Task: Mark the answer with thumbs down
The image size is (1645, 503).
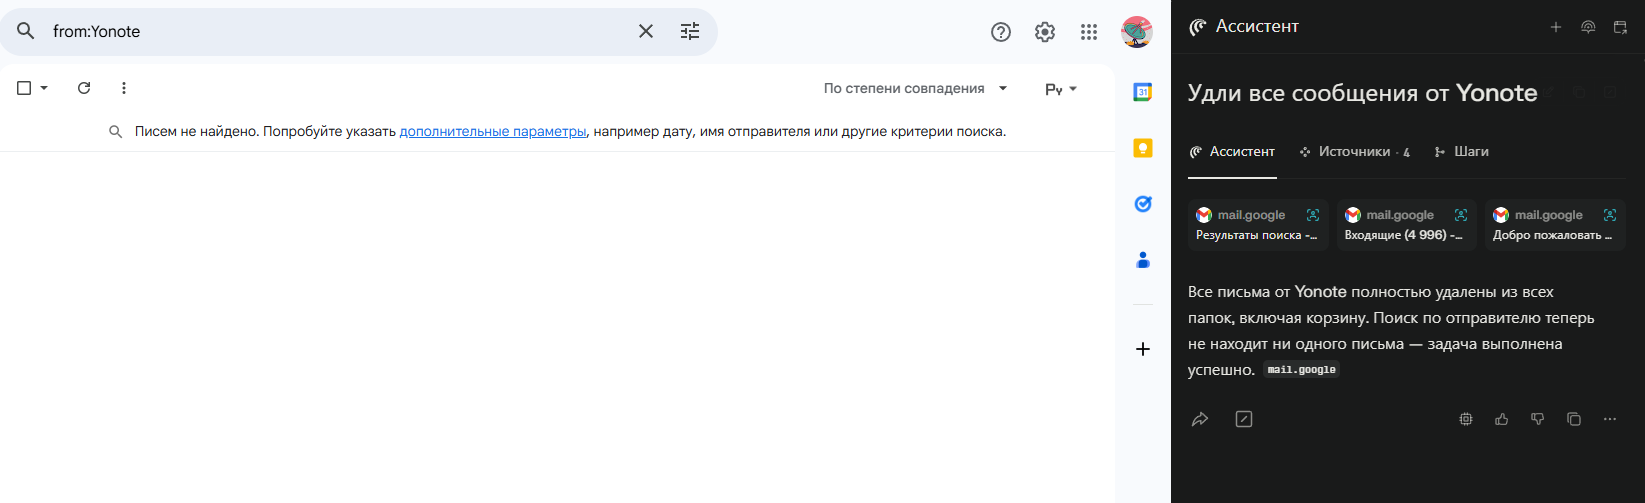Action: (x=1538, y=419)
